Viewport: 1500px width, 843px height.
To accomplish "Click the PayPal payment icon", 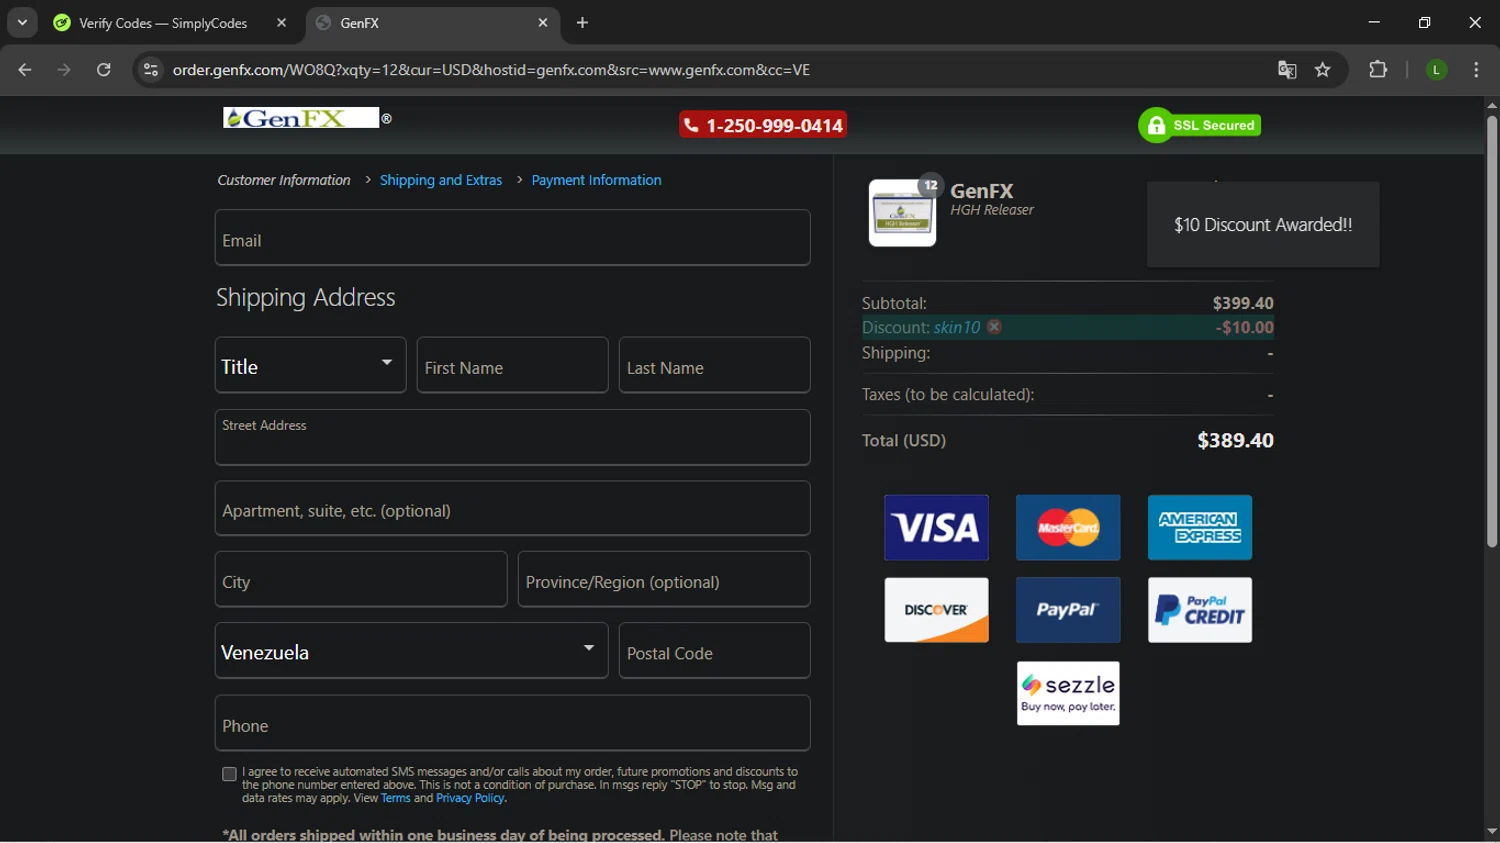I will (x=1068, y=610).
